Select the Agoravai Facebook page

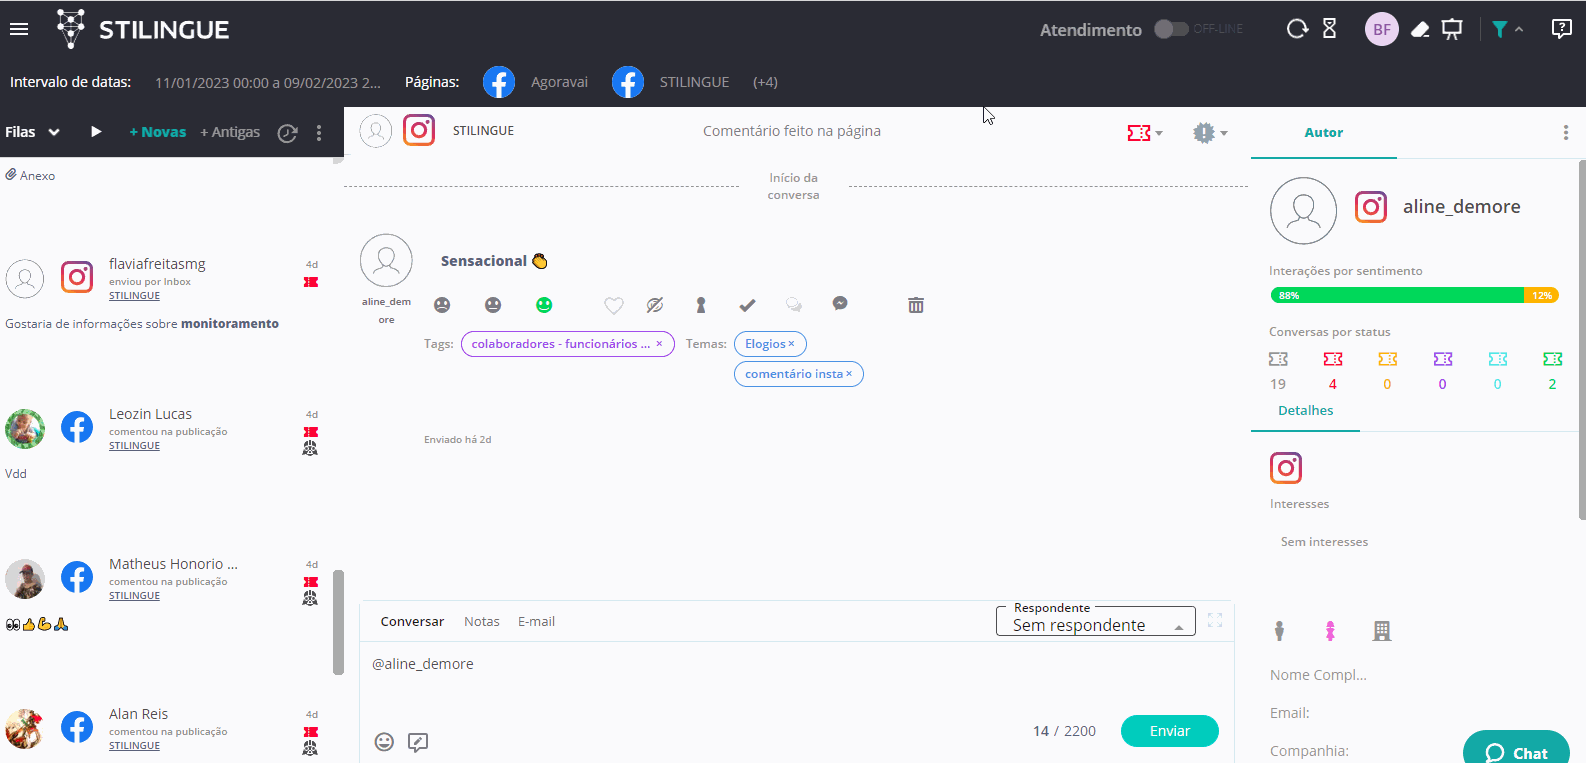click(x=536, y=82)
